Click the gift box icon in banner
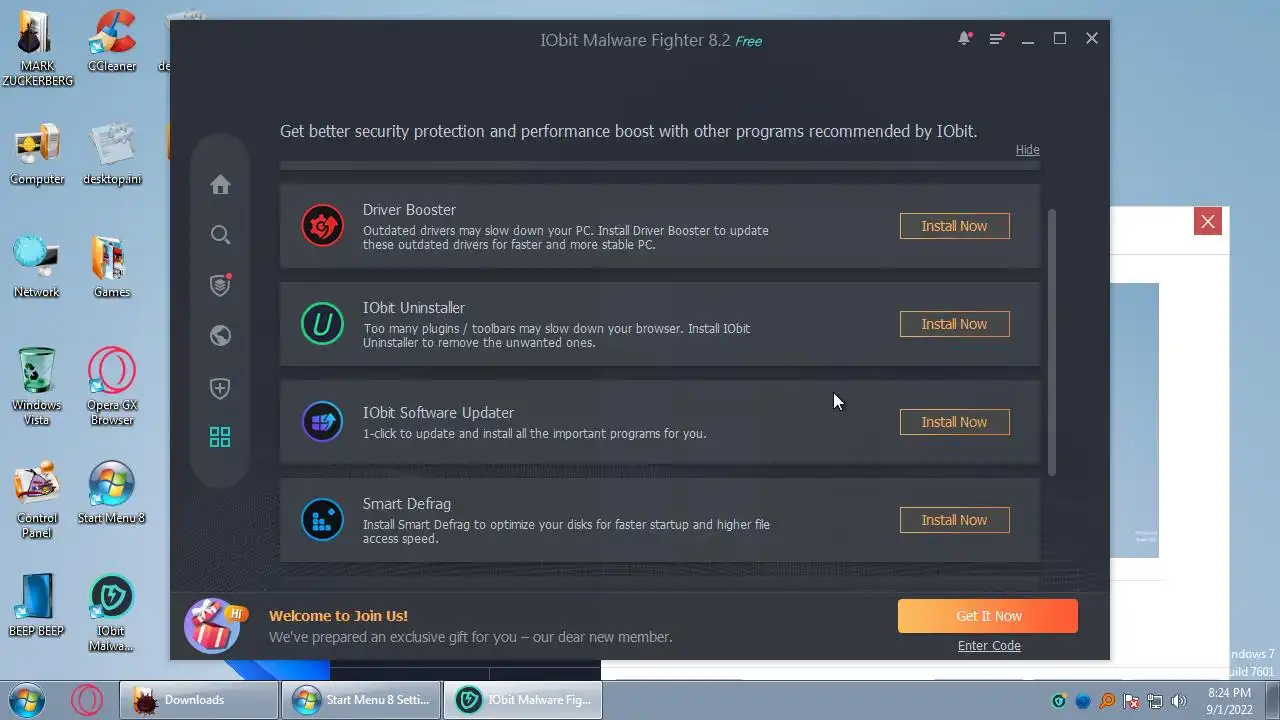This screenshot has height=720, width=1280. coord(215,624)
